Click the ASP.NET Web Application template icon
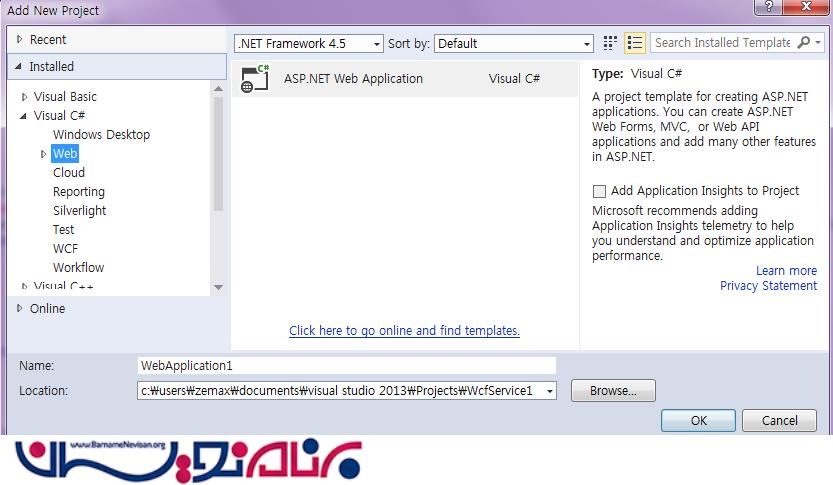Viewport: 833px width, 485px height. pyautogui.click(x=255, y=79)
